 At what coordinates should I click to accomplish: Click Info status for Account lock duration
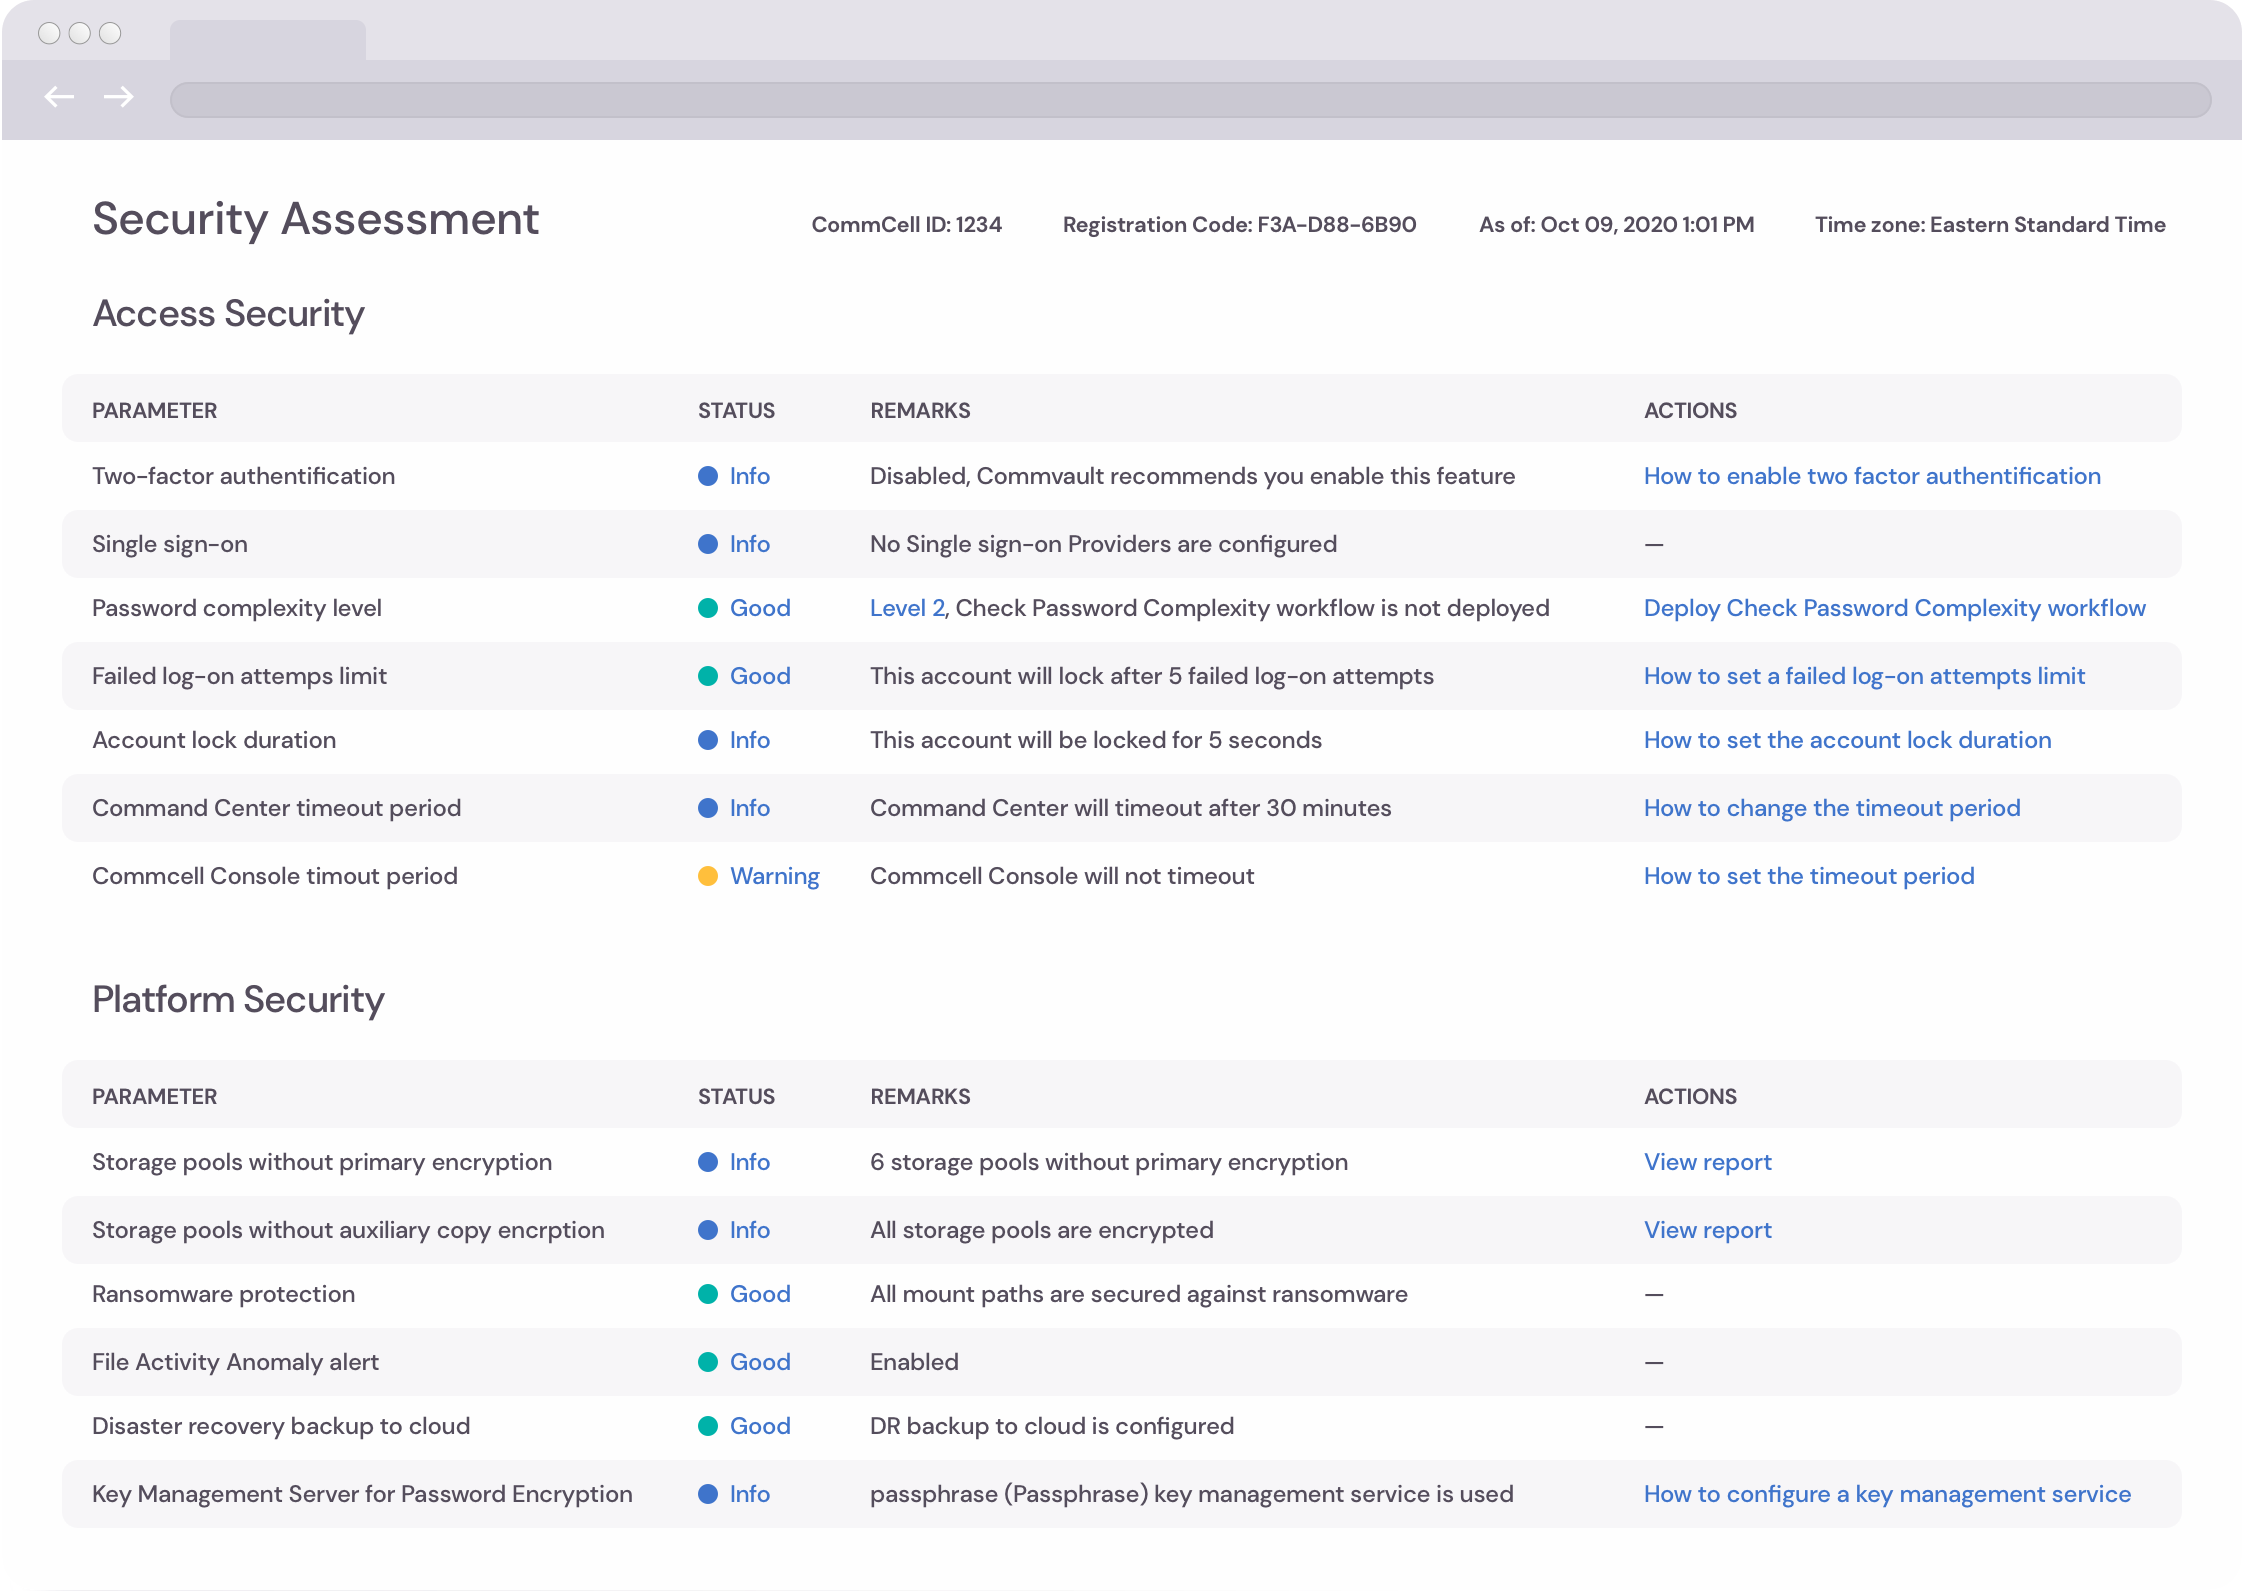coord(750,740)
